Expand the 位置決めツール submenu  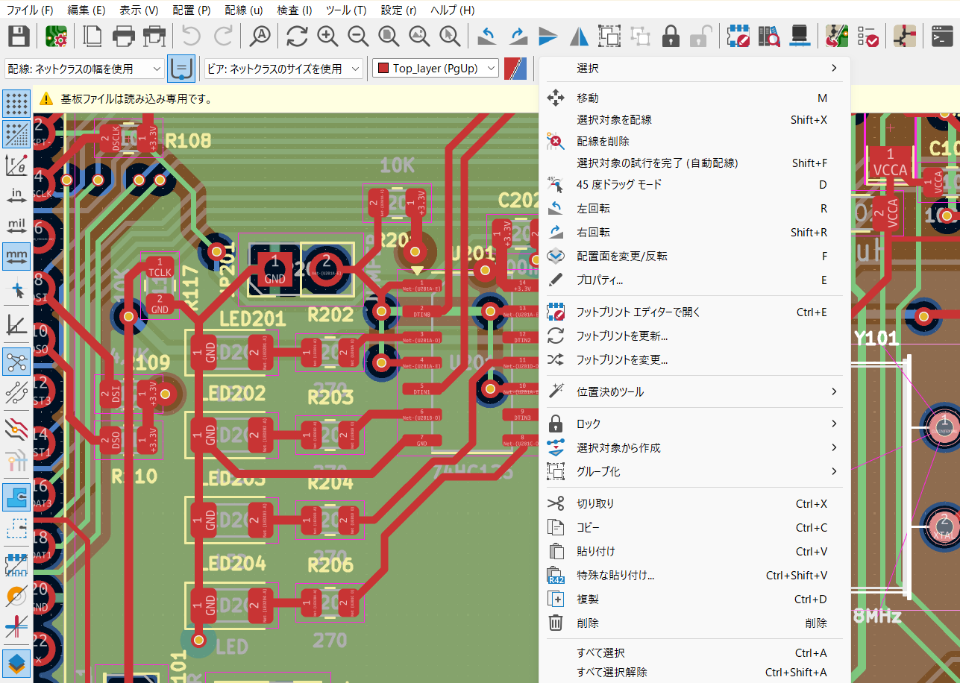694,392
